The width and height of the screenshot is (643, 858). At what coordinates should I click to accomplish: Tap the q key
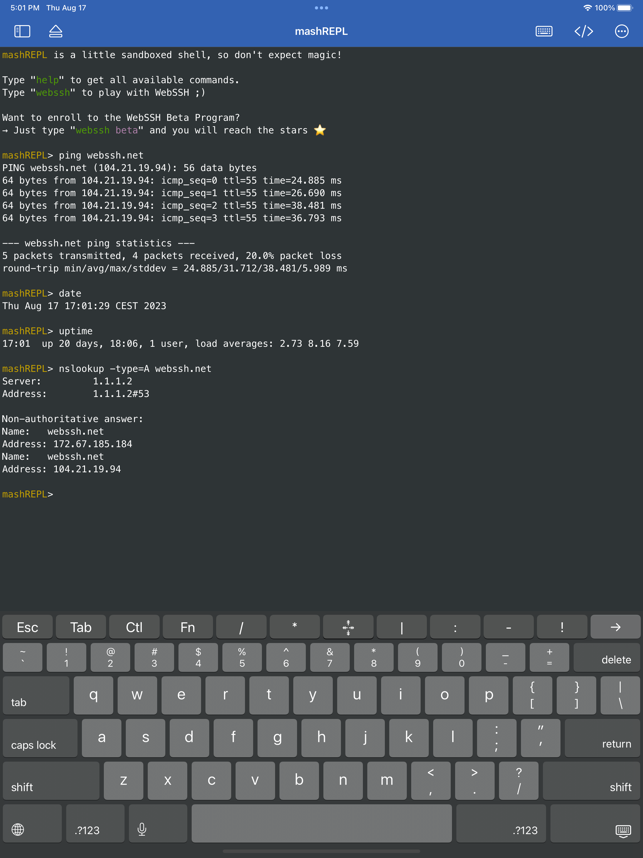(x=94, y=695)
